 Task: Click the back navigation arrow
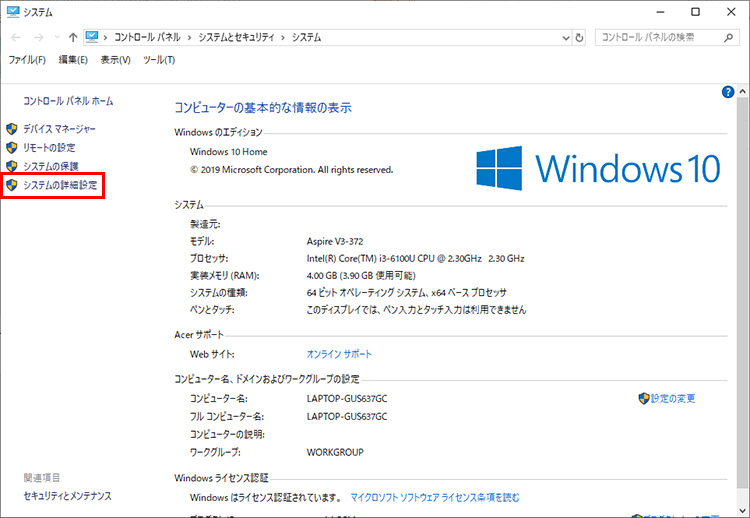pyautogui.click(x=15, y=37)
